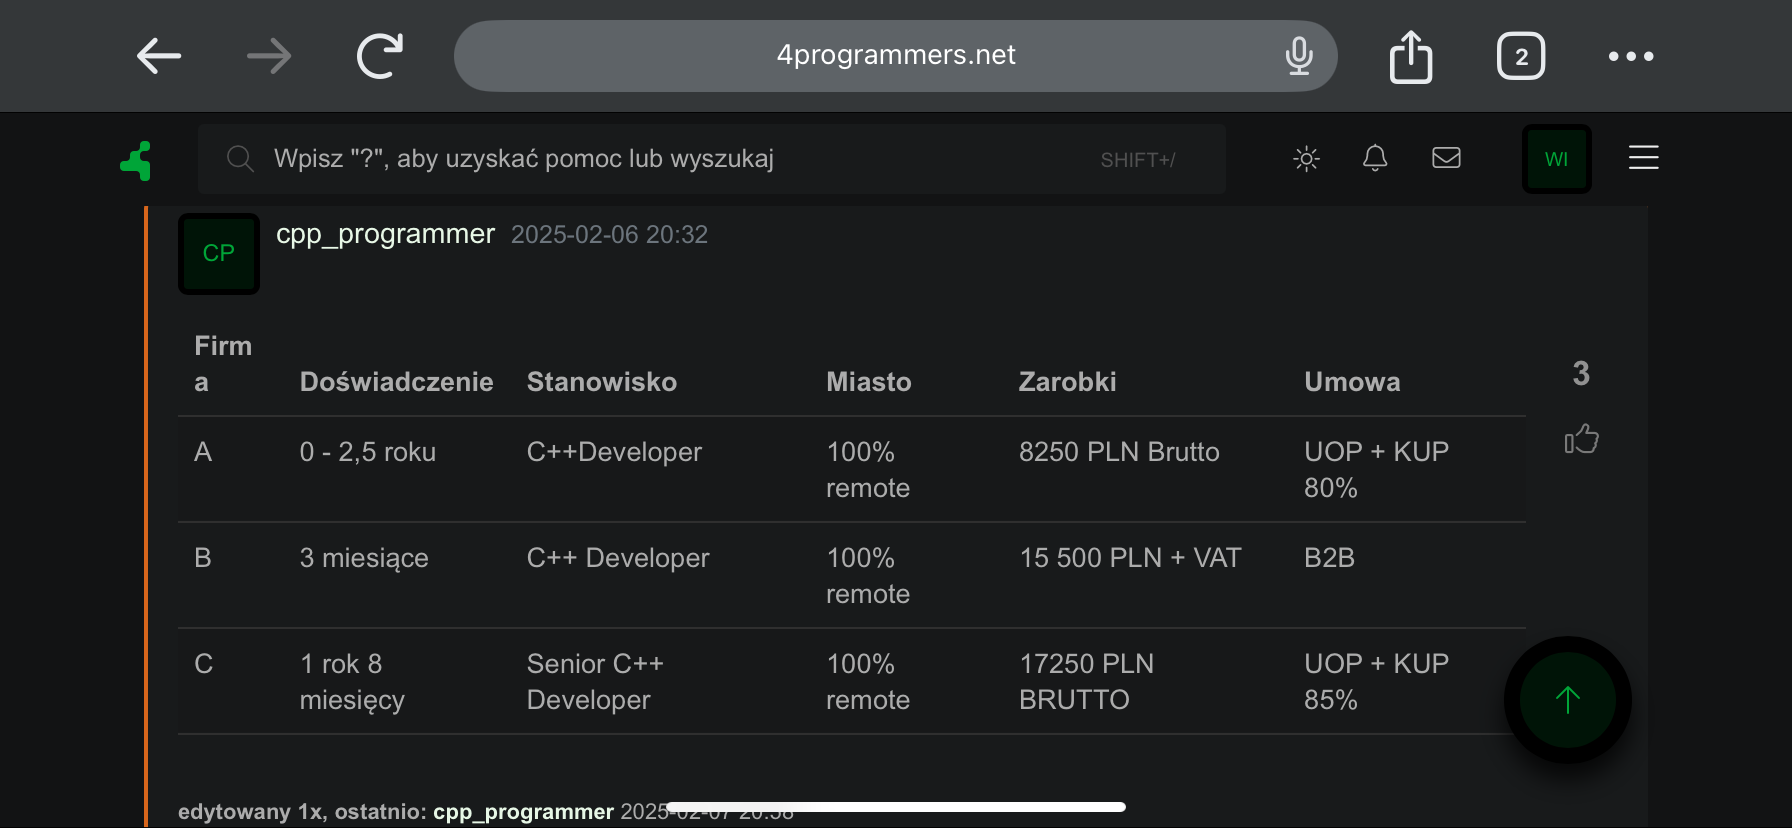The height and width of the screenshot is (828, 1792).
Task: Open post timestamp 2025-02-06 20:32 permalink
Action: tap(609, 235)
